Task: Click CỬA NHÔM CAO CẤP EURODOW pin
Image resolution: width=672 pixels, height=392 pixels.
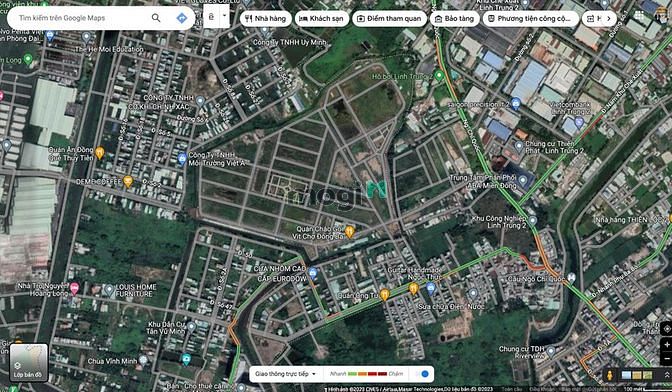Action: 313,272
